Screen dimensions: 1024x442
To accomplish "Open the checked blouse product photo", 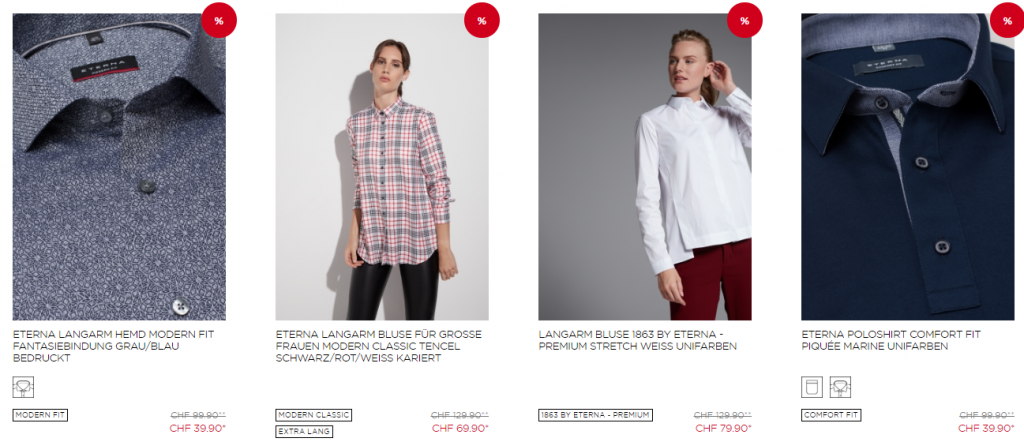I will 382,166.
